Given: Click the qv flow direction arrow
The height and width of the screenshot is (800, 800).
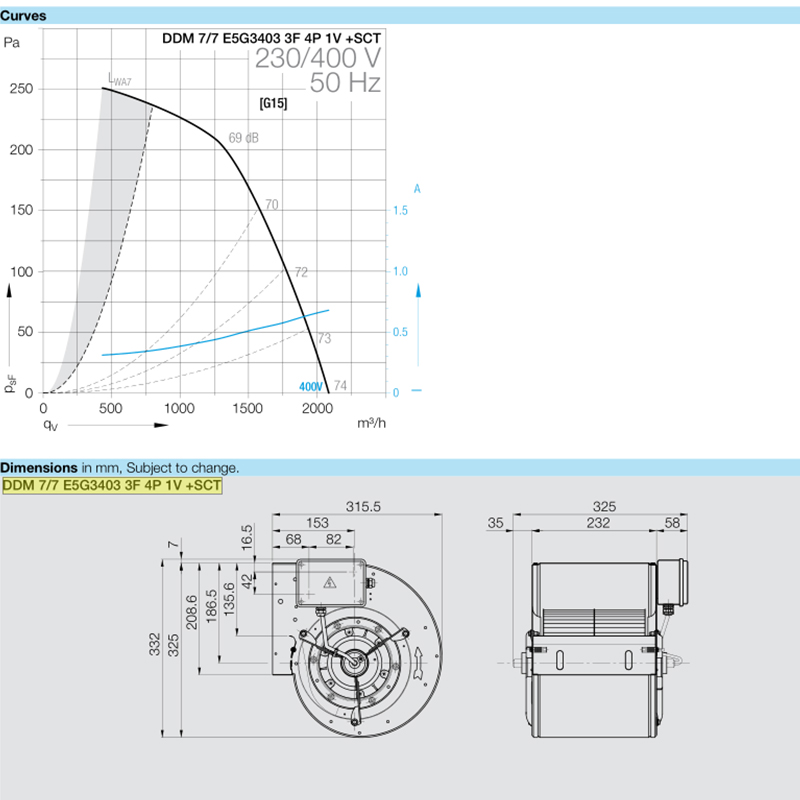Looking at the screenshot, I should pos(118,425).
